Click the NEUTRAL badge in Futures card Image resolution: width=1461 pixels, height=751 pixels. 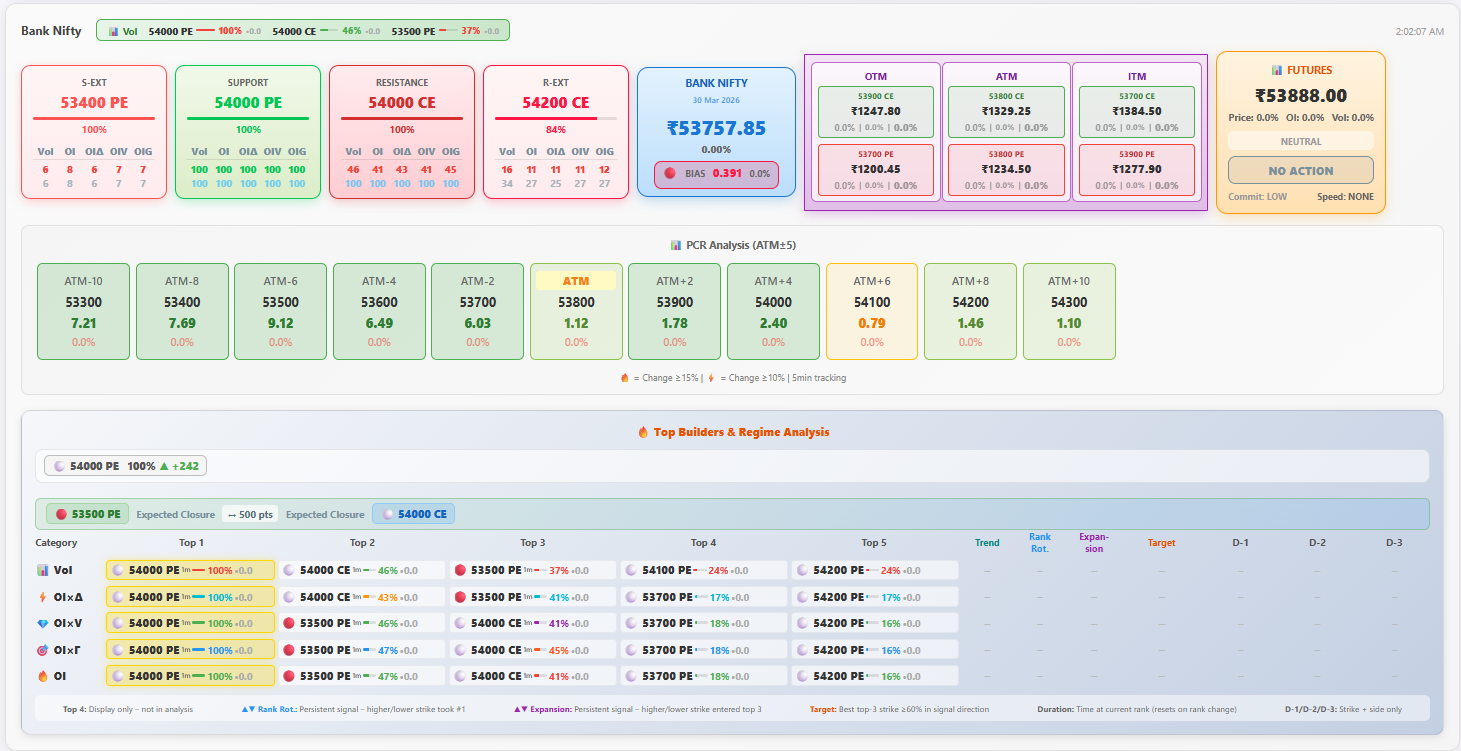tap(1300, 141)
